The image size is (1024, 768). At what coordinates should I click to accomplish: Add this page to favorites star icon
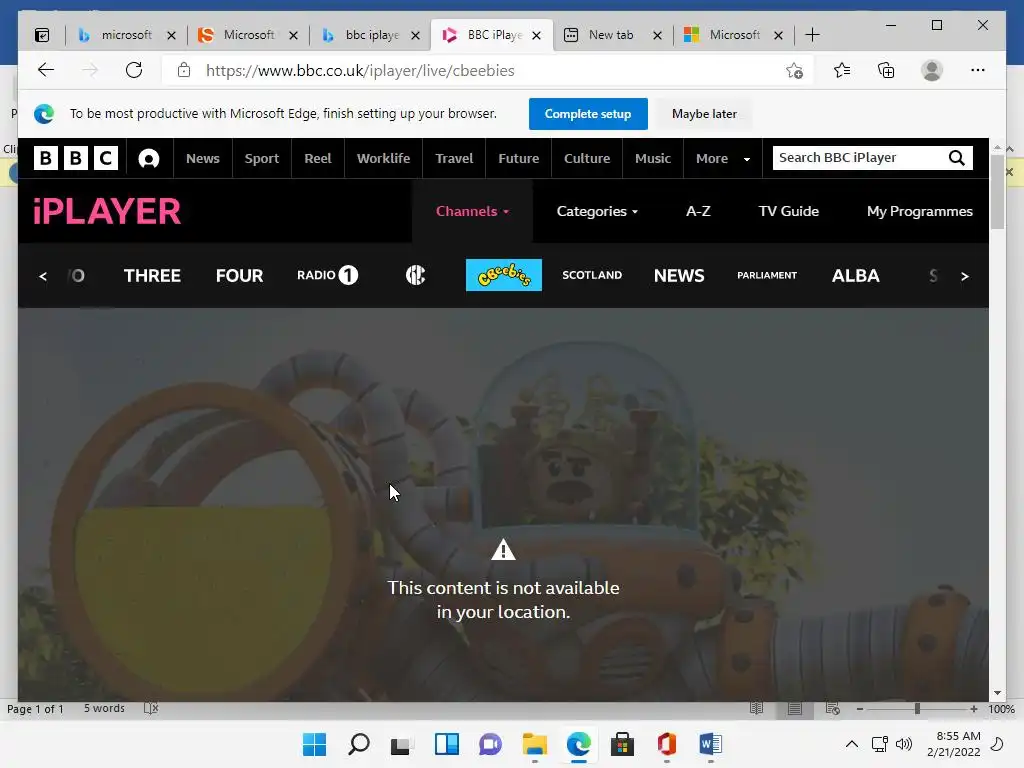(794, 71)
